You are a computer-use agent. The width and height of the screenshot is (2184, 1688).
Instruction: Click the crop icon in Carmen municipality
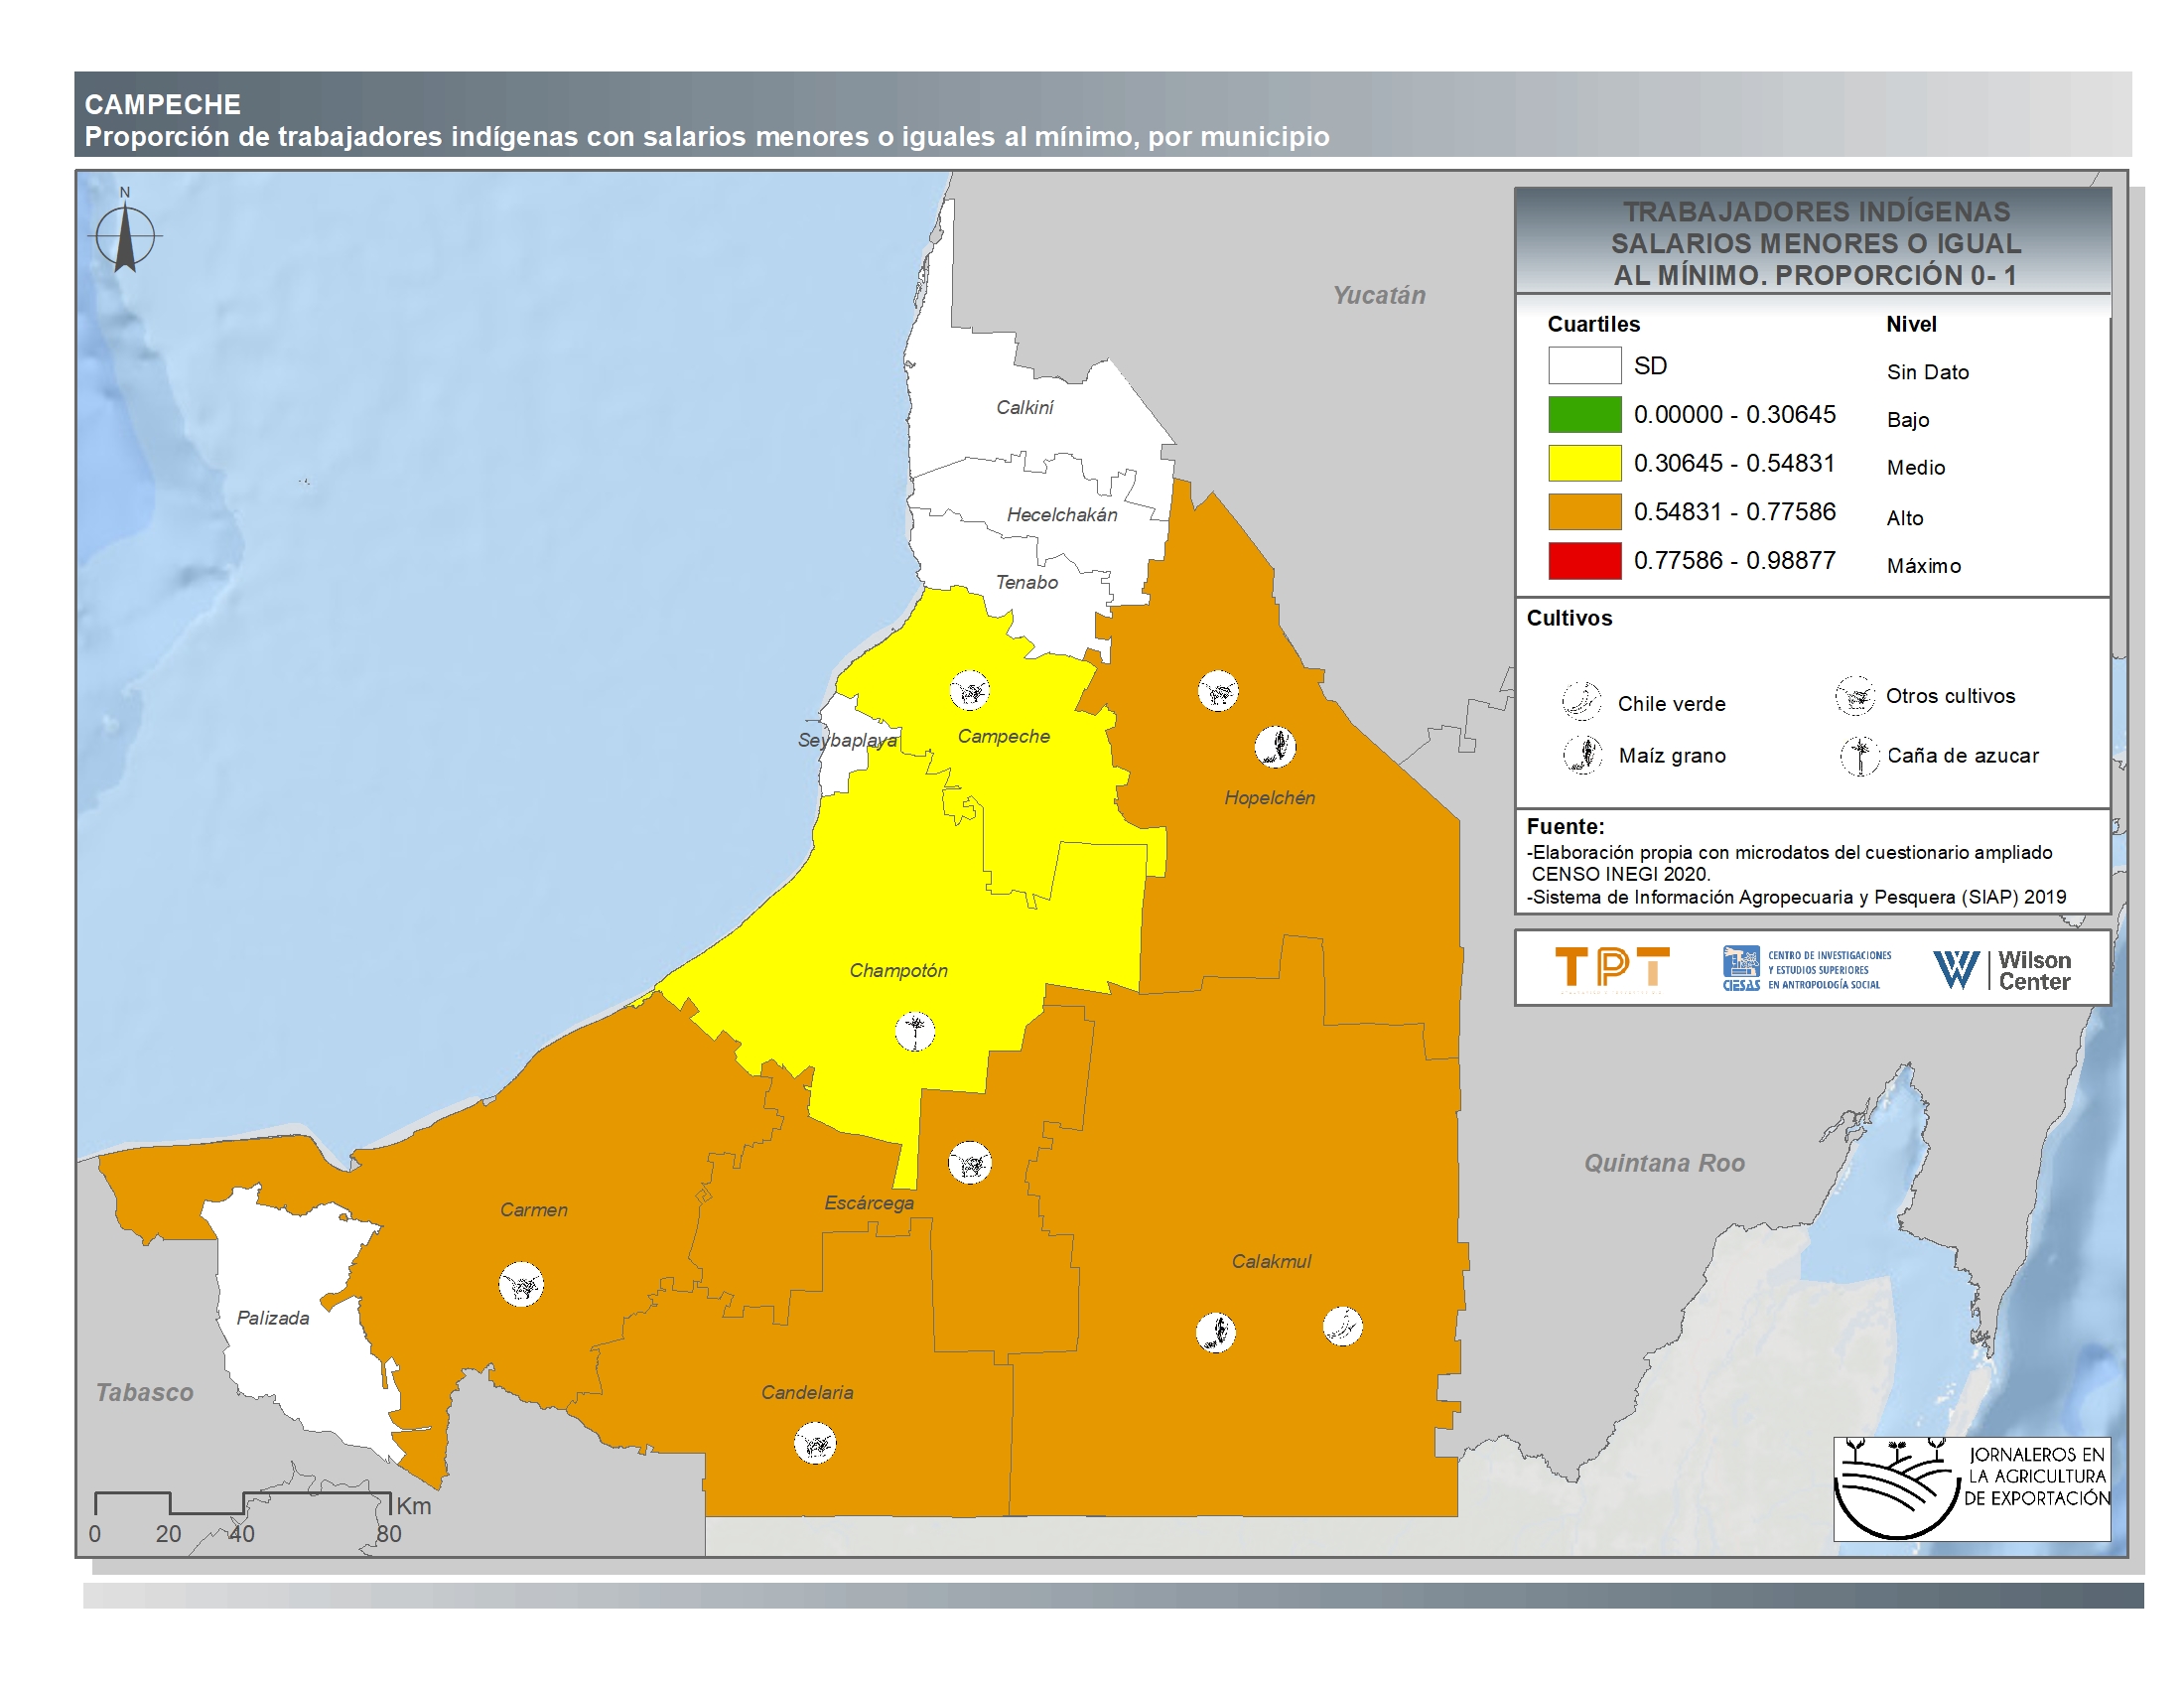coord(521,1284)
